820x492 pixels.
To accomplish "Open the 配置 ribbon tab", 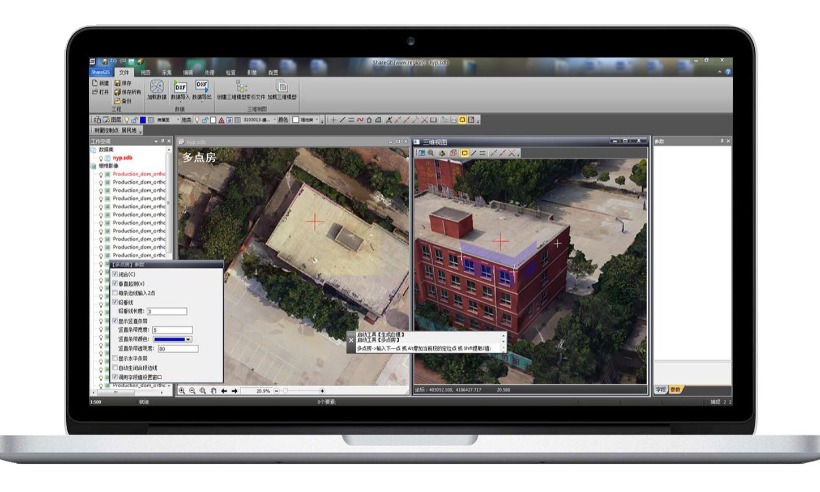I will pos(273,72).
